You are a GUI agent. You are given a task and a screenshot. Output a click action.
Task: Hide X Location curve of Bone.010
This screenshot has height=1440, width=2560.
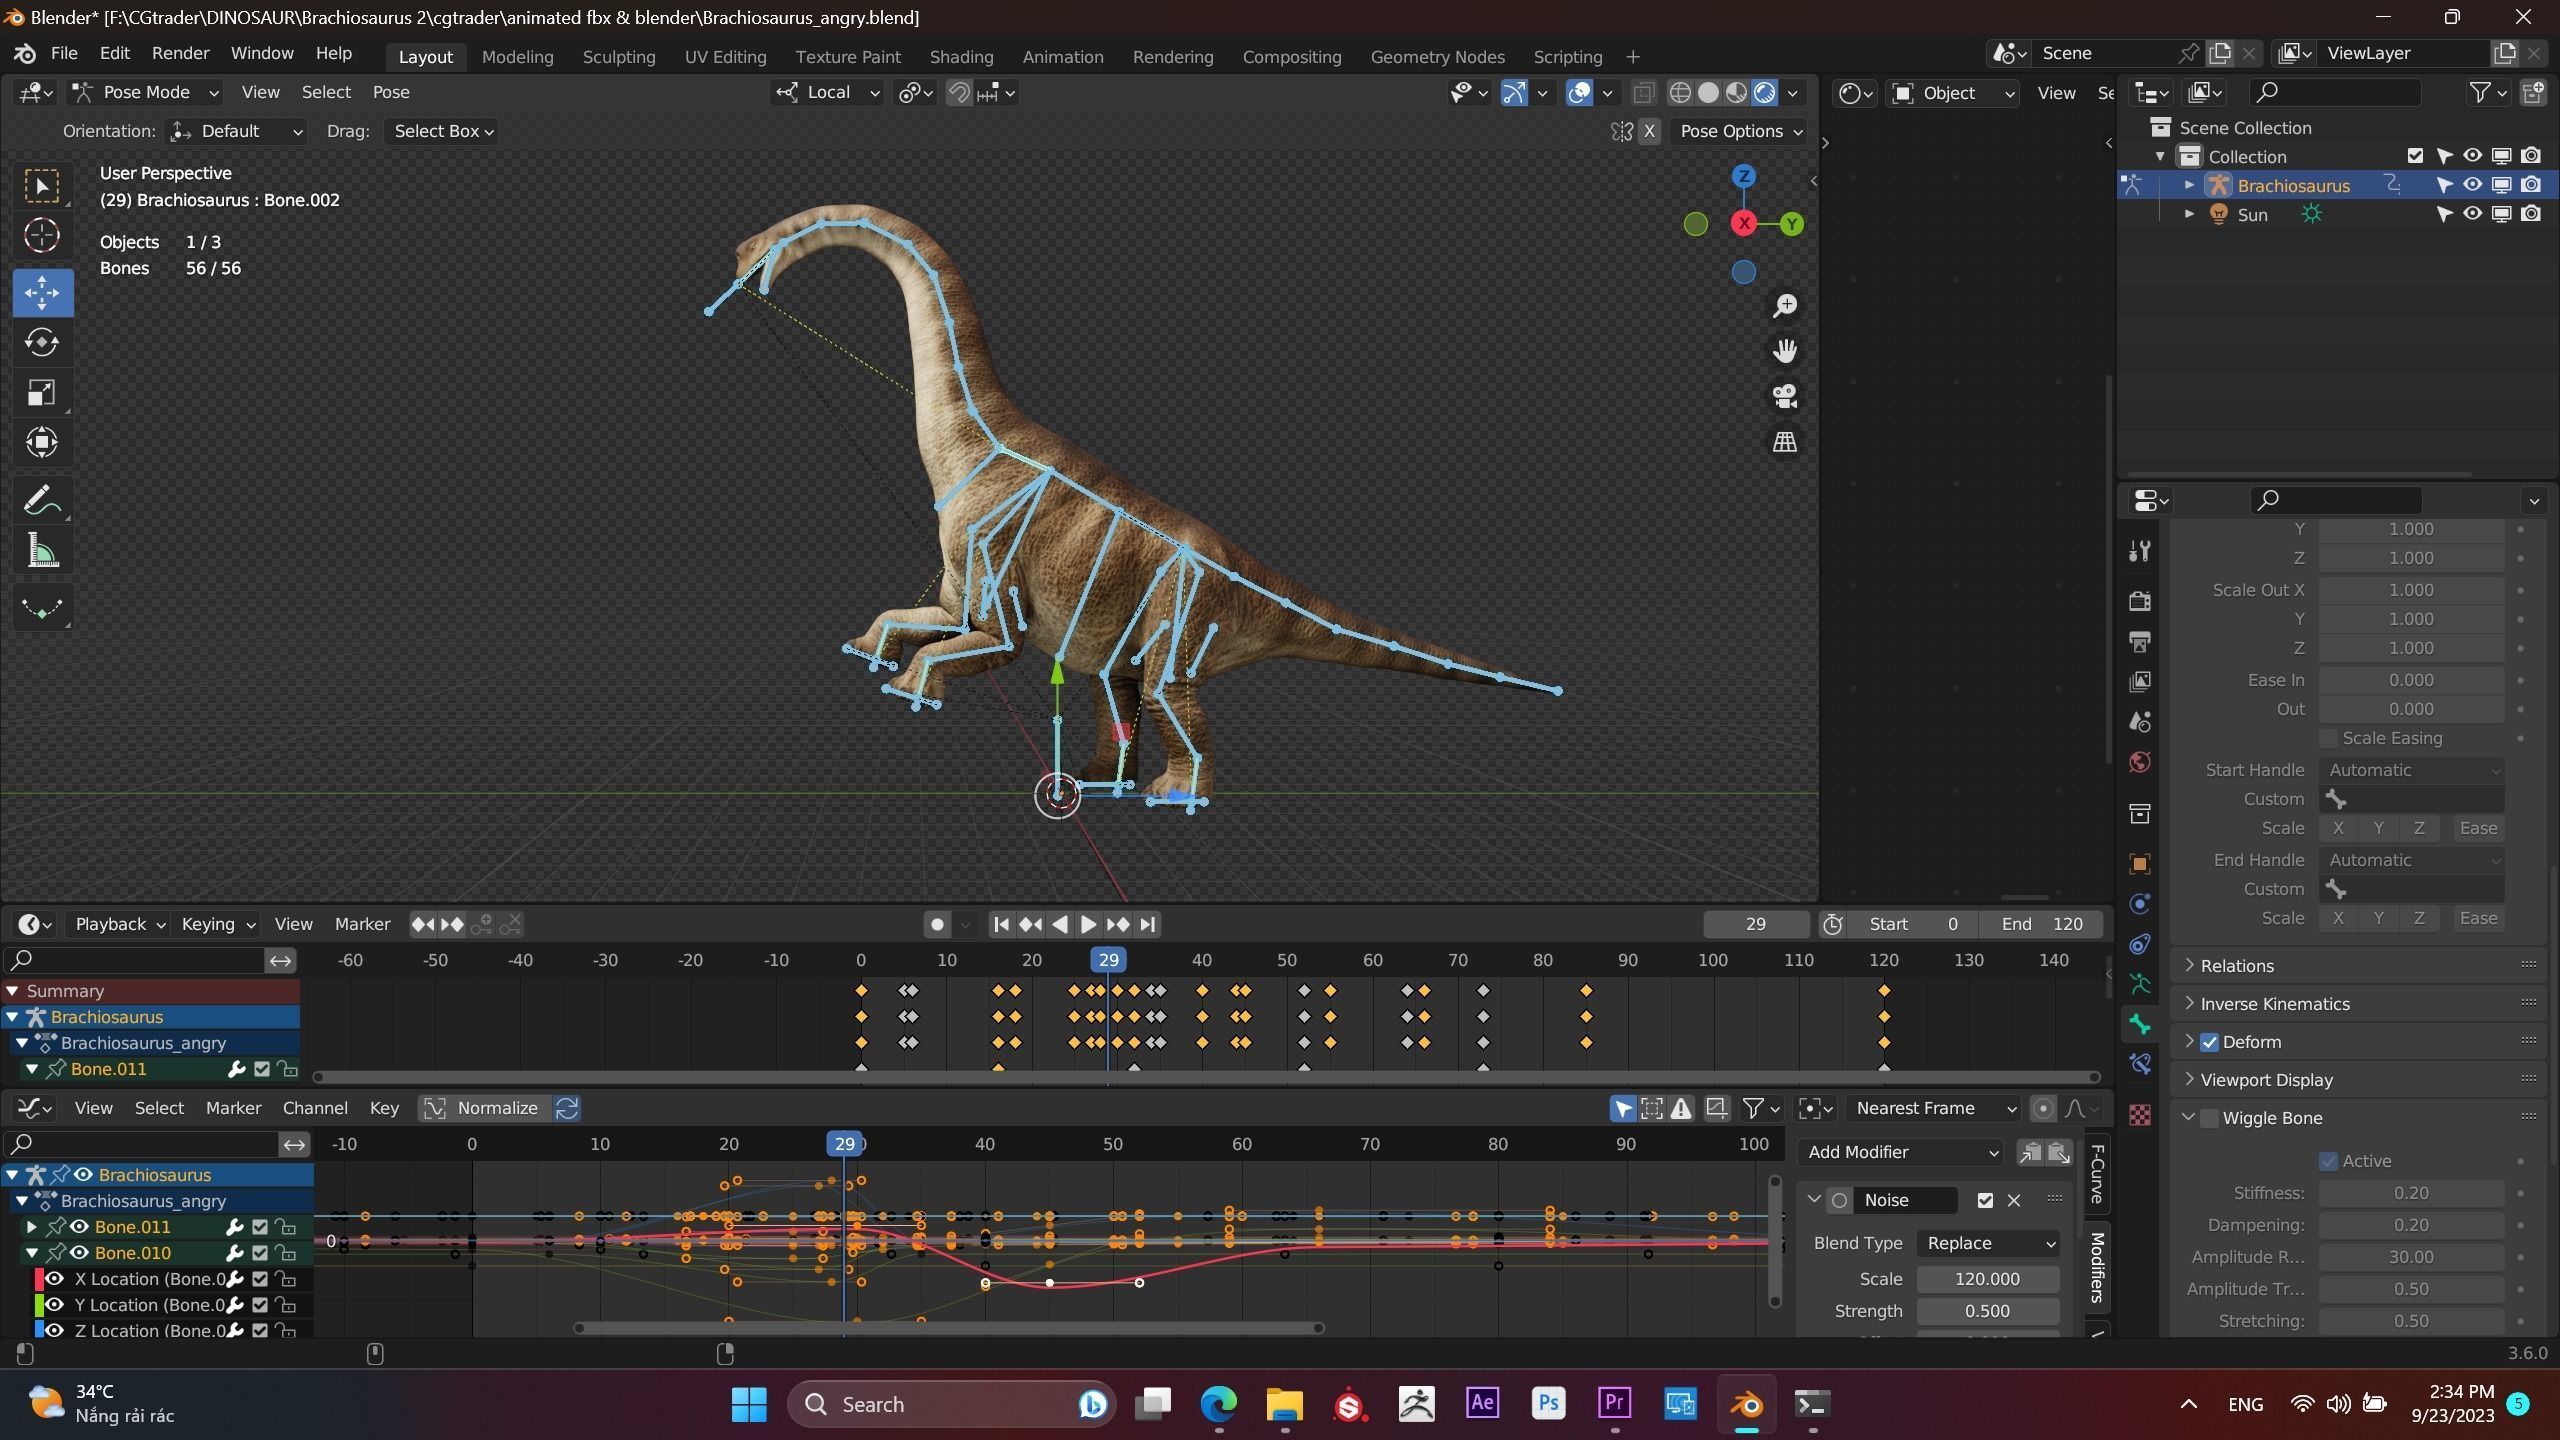tap(55, 1279)
